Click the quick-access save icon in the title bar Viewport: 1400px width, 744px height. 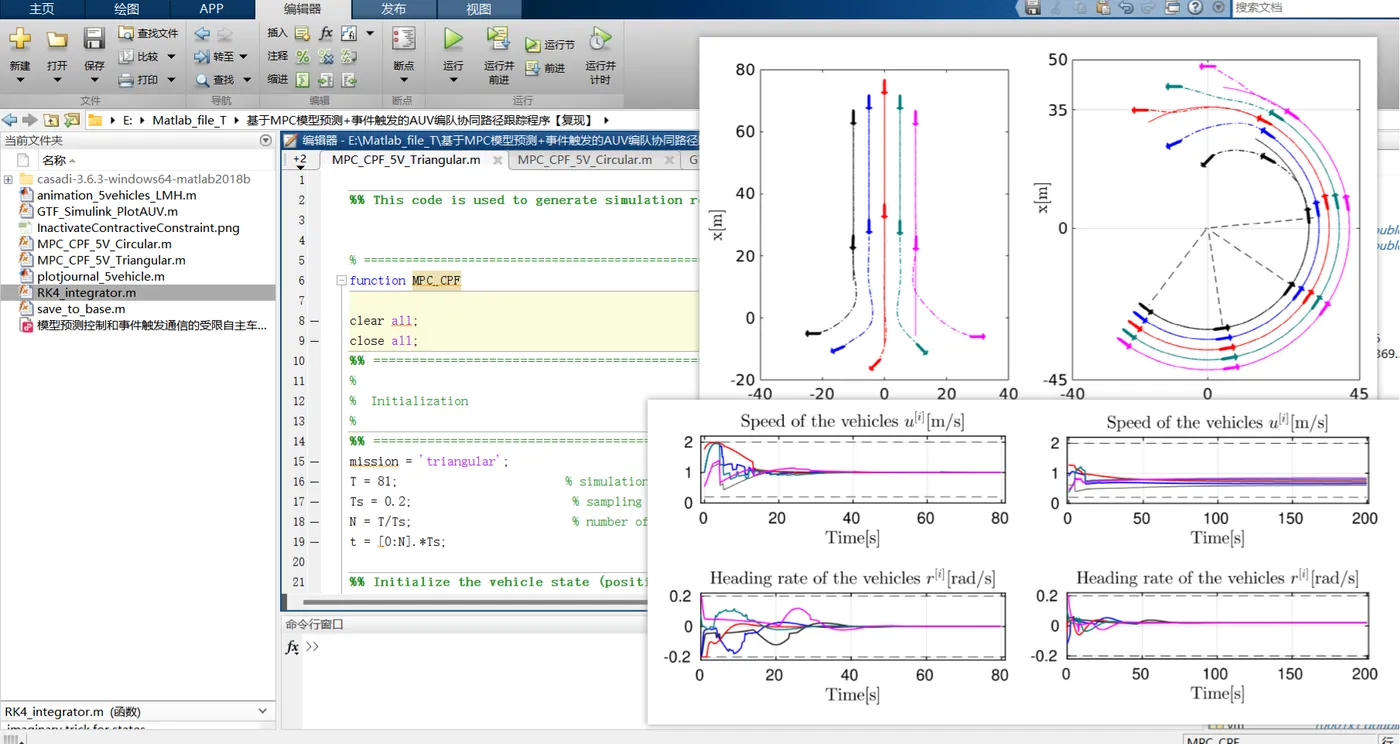coord(1033,7)
